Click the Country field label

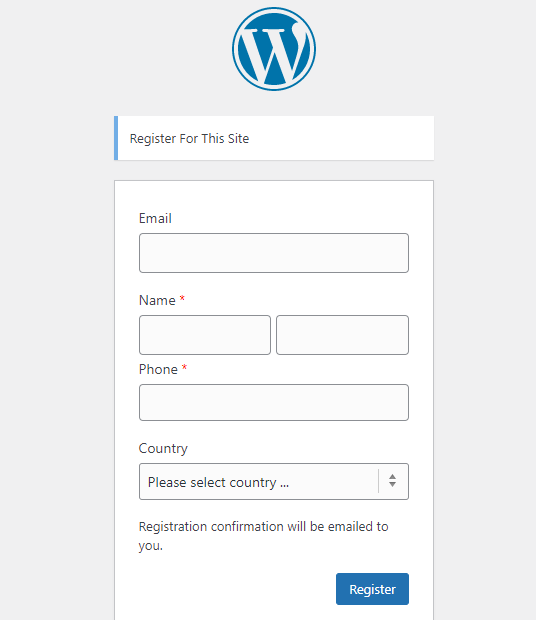click(163, 448)
